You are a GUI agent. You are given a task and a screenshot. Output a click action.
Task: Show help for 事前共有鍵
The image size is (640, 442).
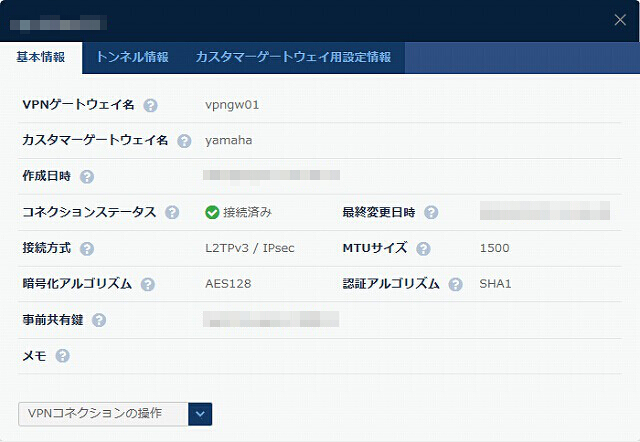point(99,320)
